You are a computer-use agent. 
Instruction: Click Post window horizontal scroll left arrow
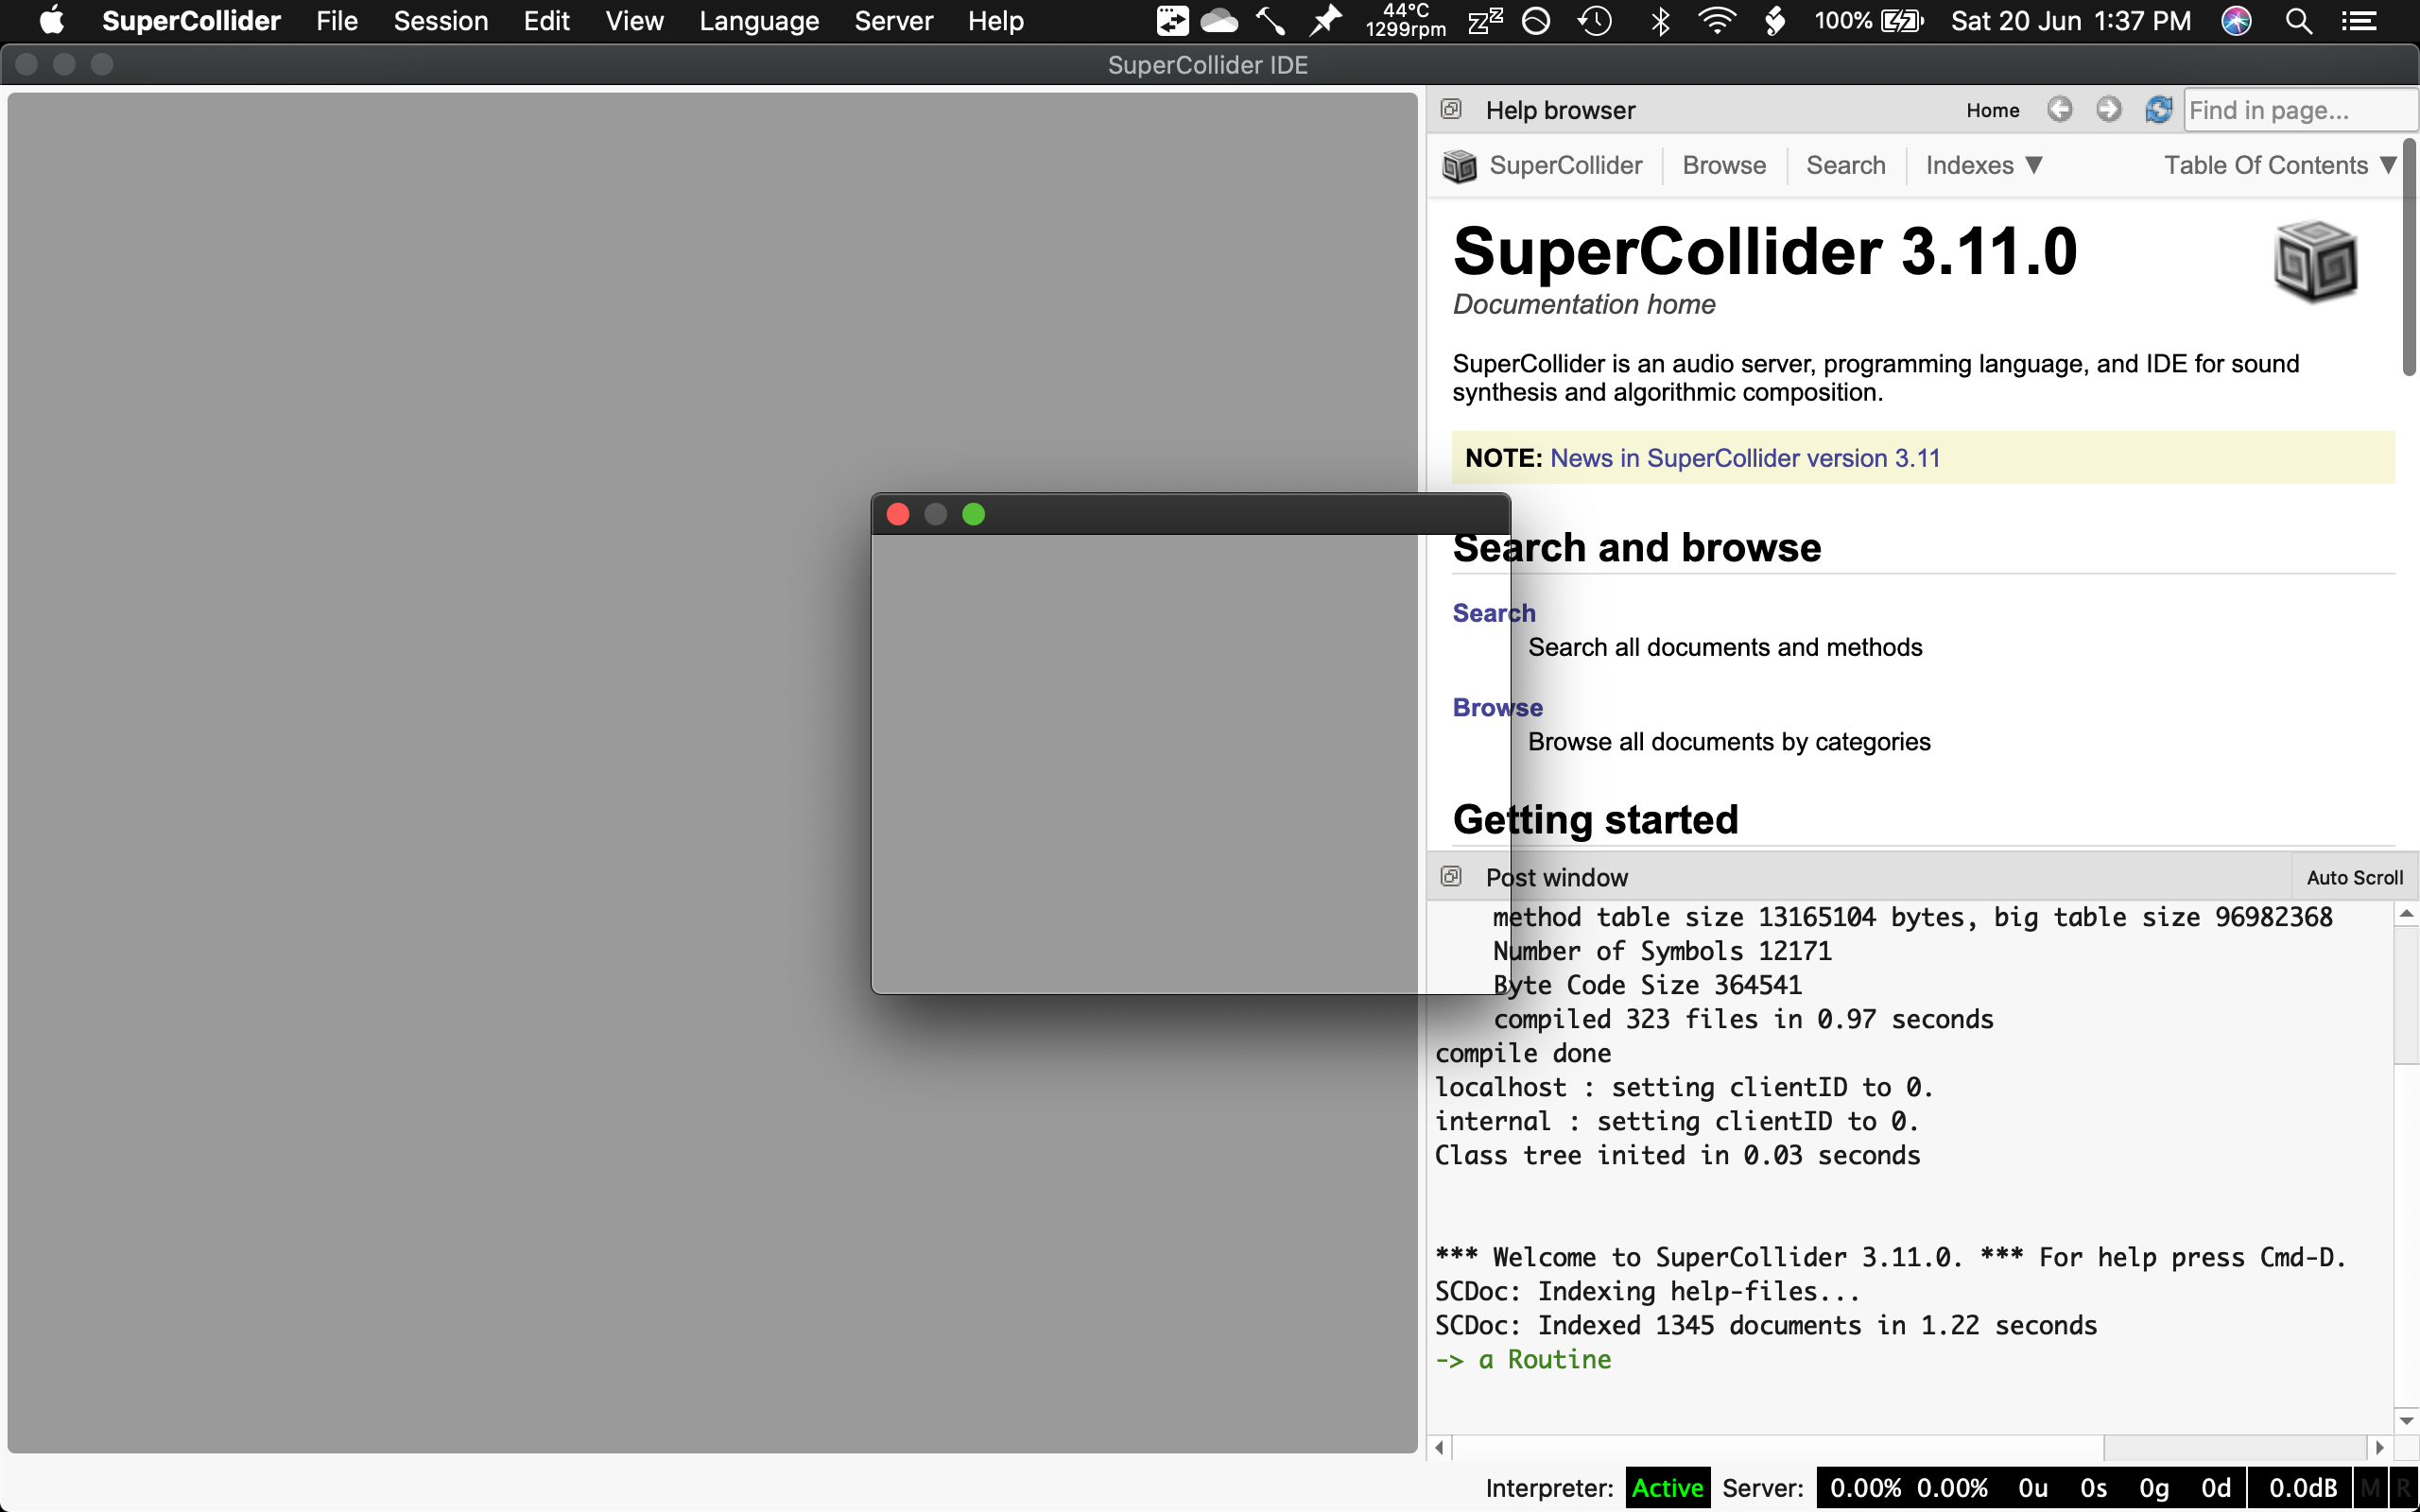(1439, 1447)
